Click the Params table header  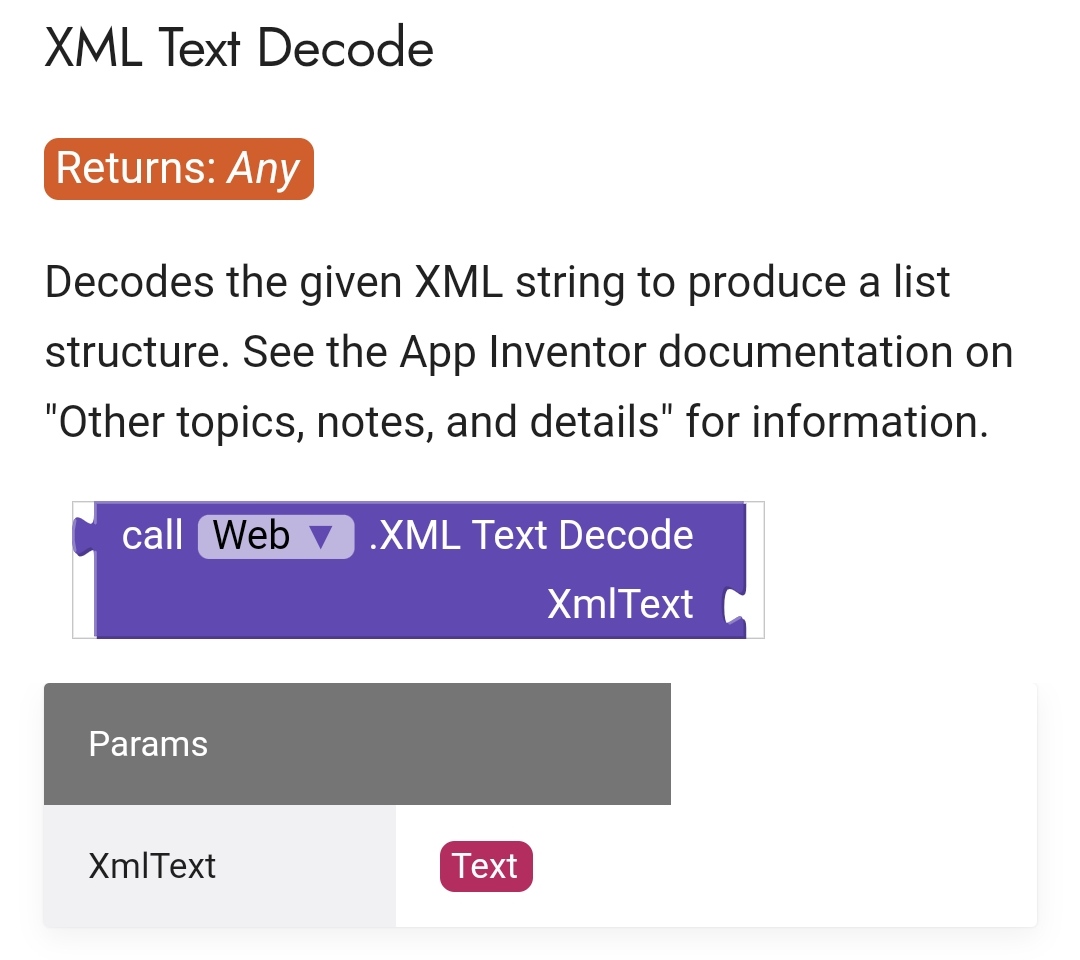(357, 744)
